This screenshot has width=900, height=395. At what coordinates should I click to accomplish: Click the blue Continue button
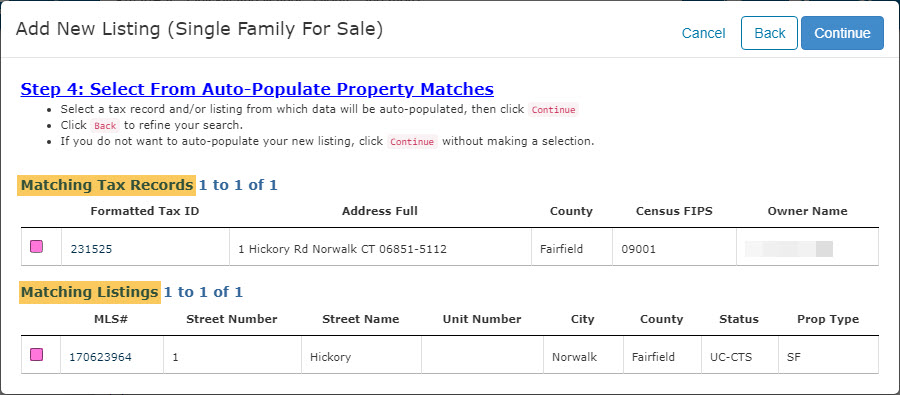coord(842,33)
